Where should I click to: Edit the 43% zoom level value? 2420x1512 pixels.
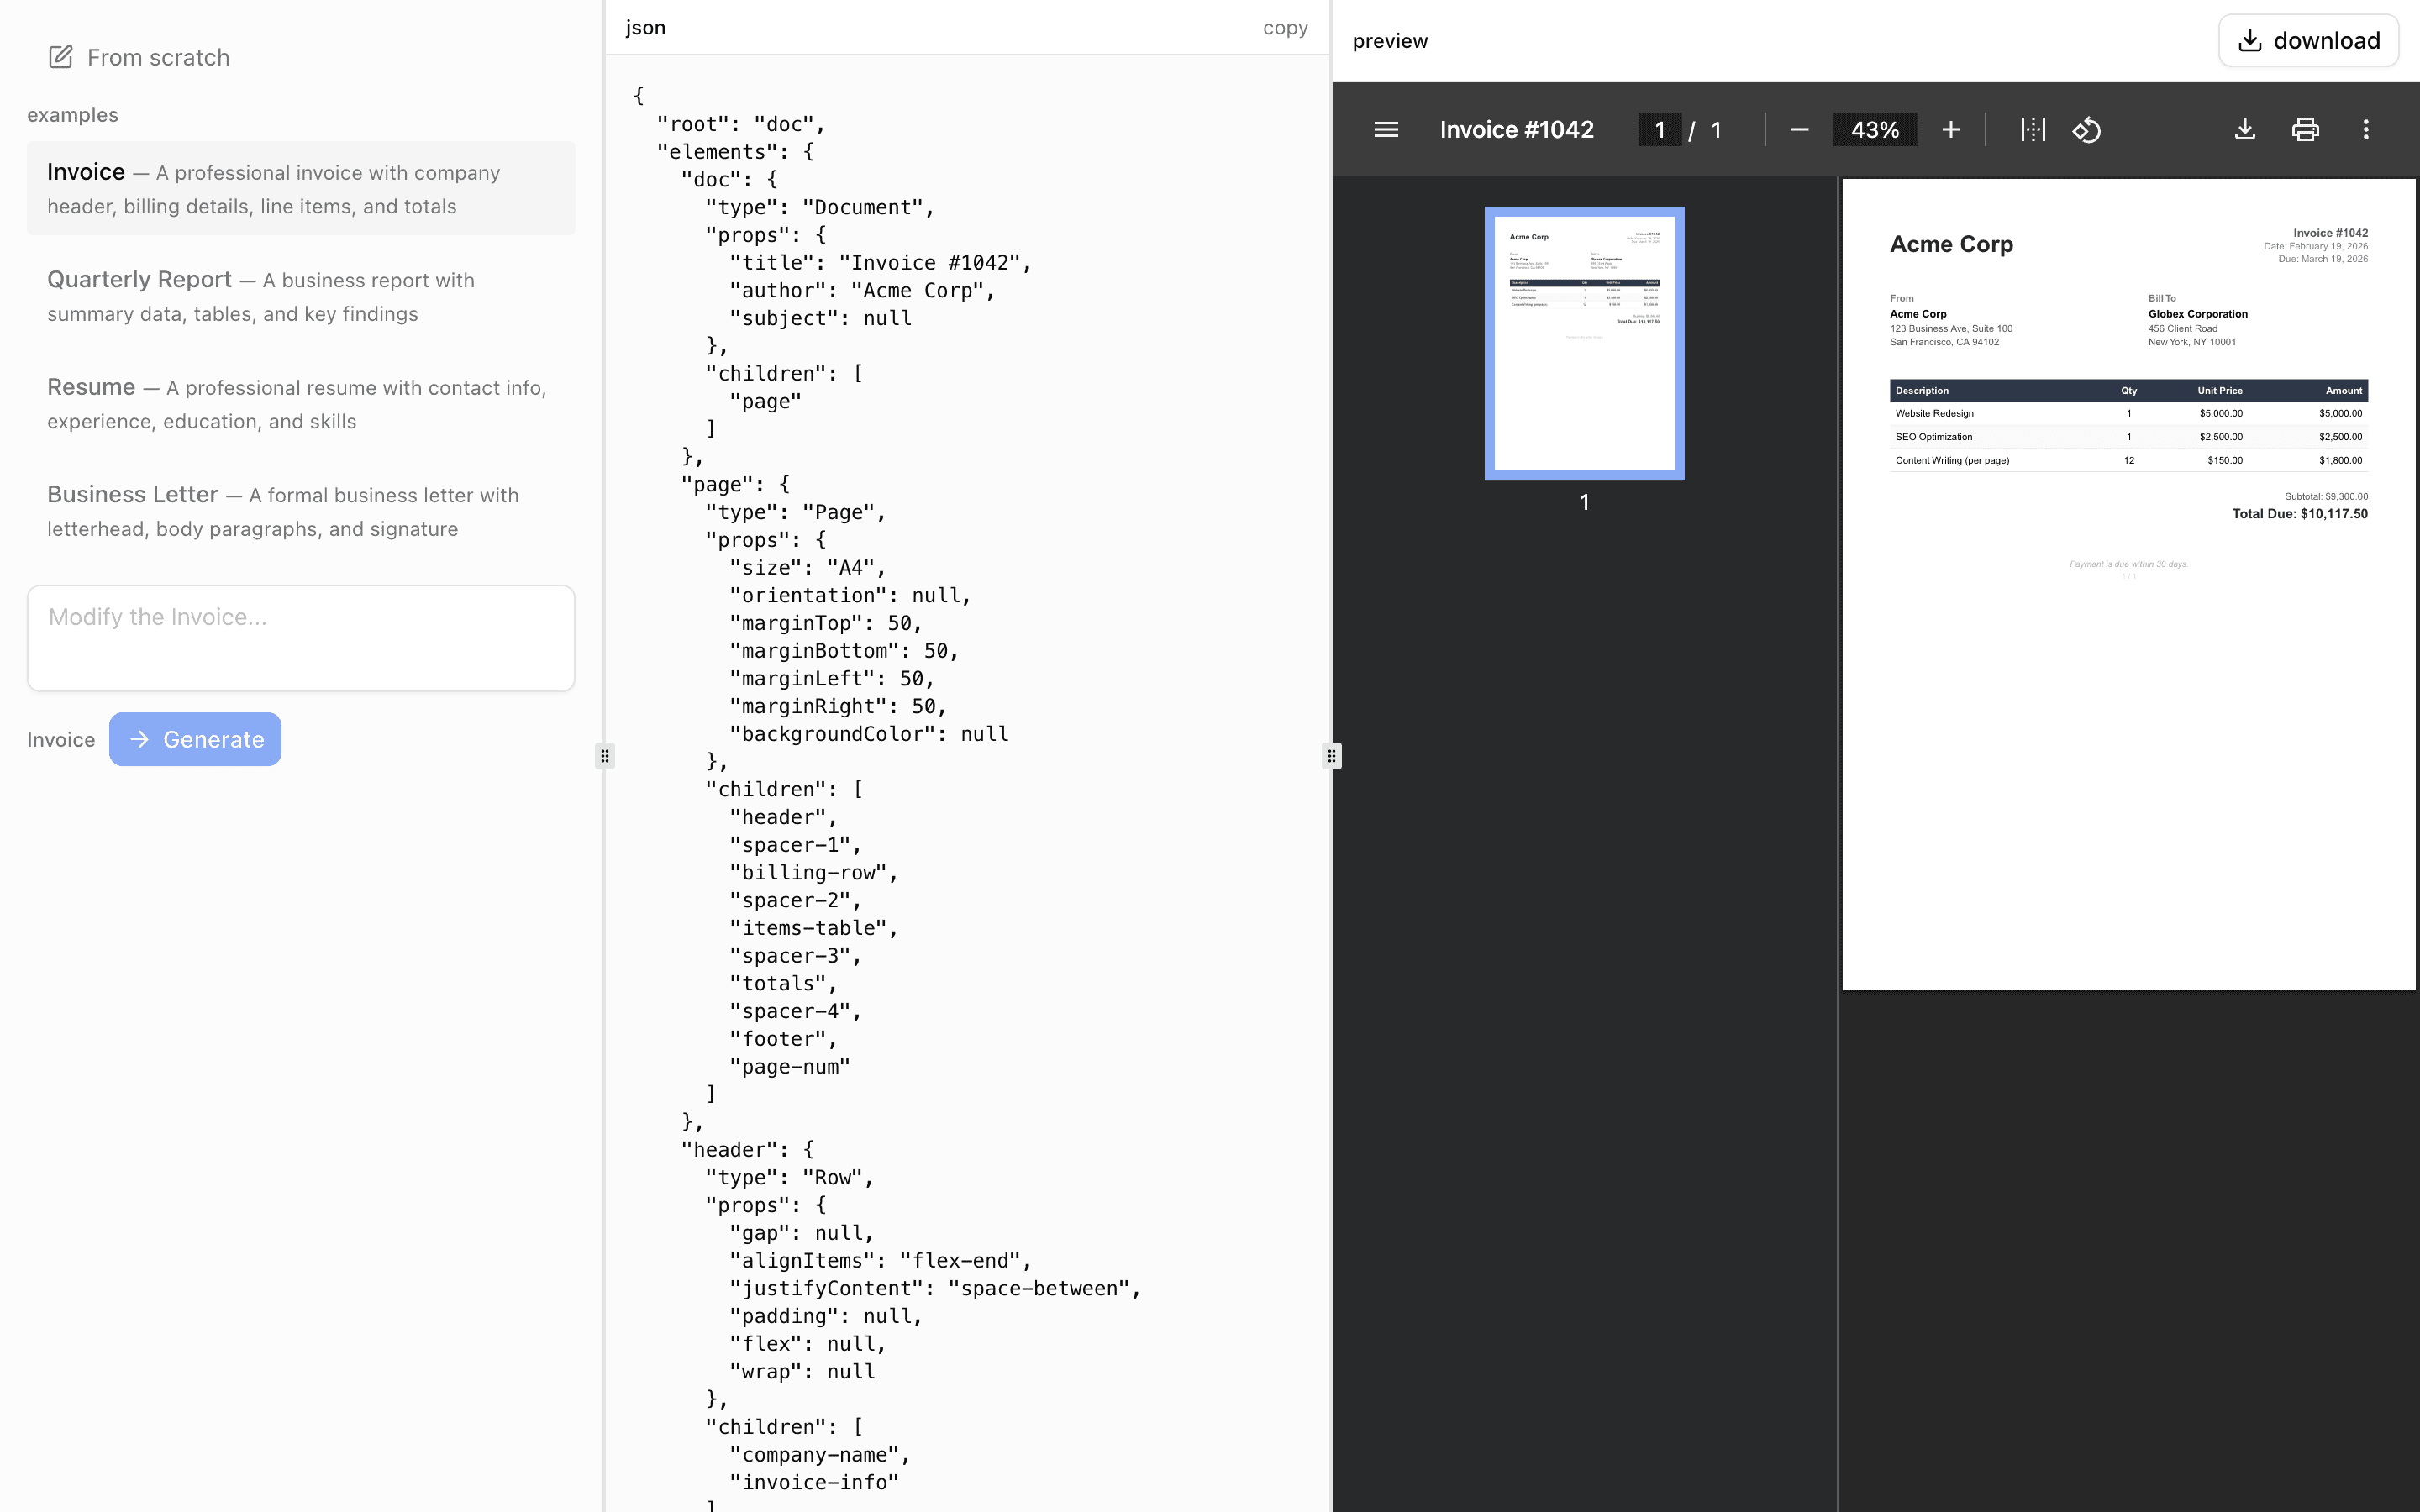1874,129
